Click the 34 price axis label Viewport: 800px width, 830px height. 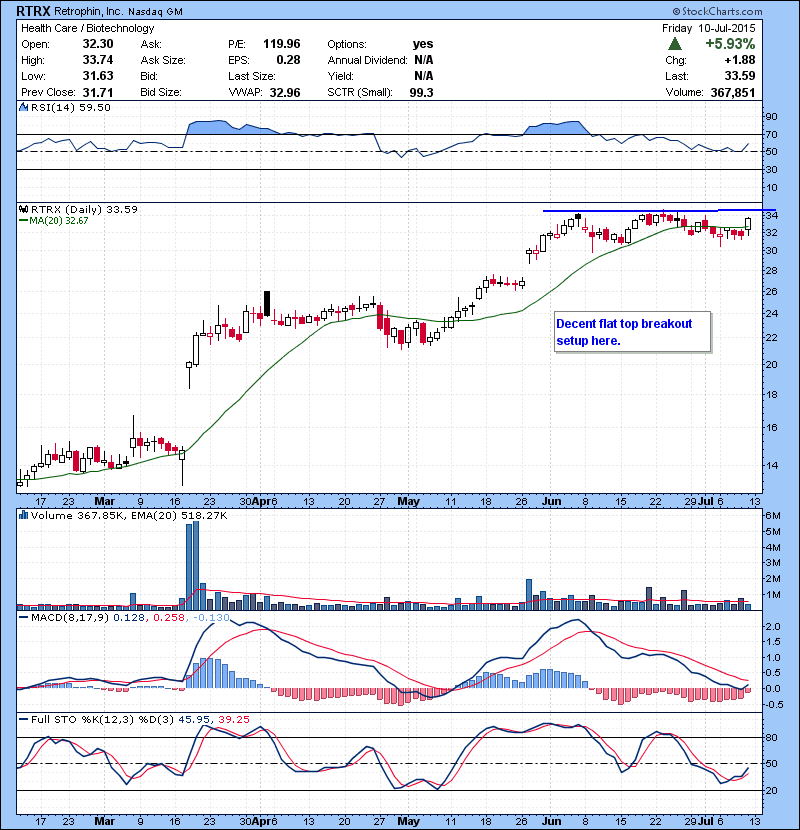(771, 215)
